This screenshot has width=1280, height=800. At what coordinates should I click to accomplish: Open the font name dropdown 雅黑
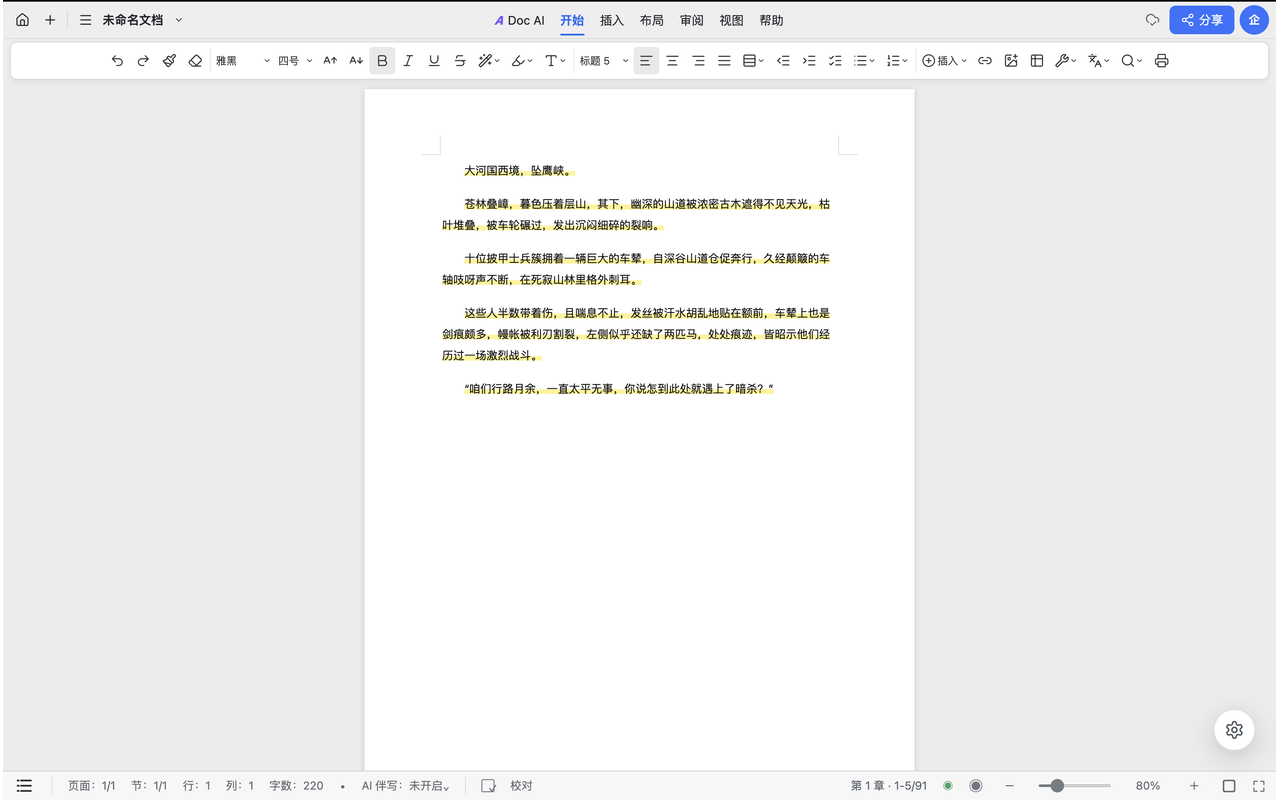pyautogui.click(x=243, y=61)
